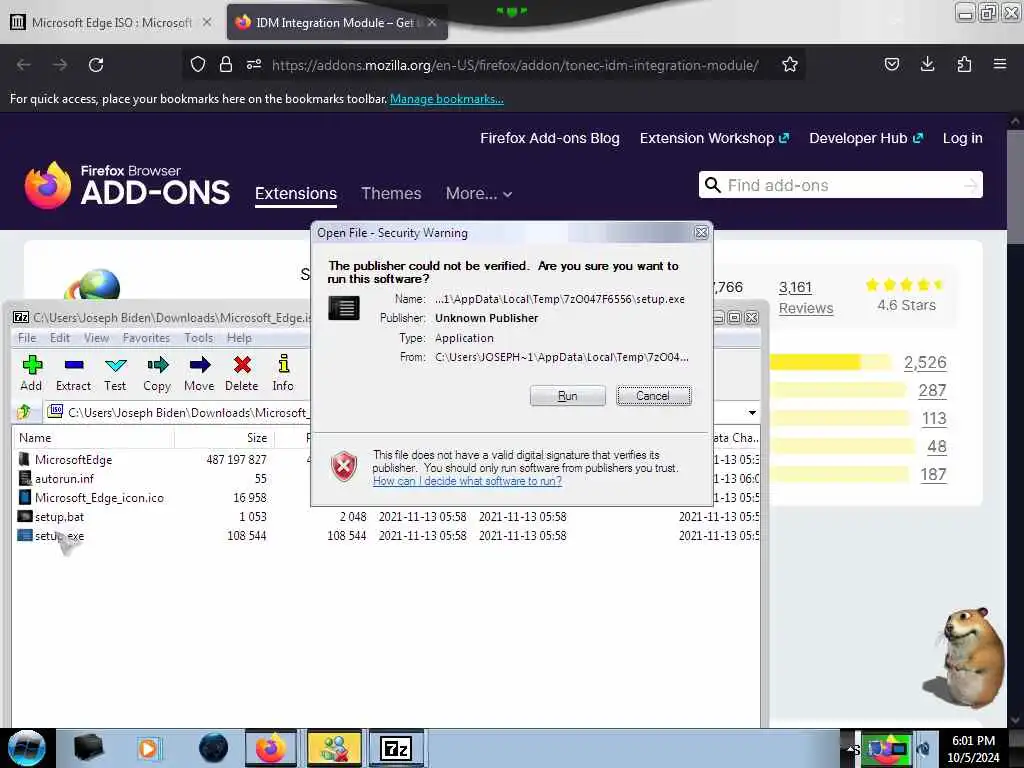Open Windows Start menu
Image resolution: width=1024 pixels, height=768 pixels.
[26, 748]
